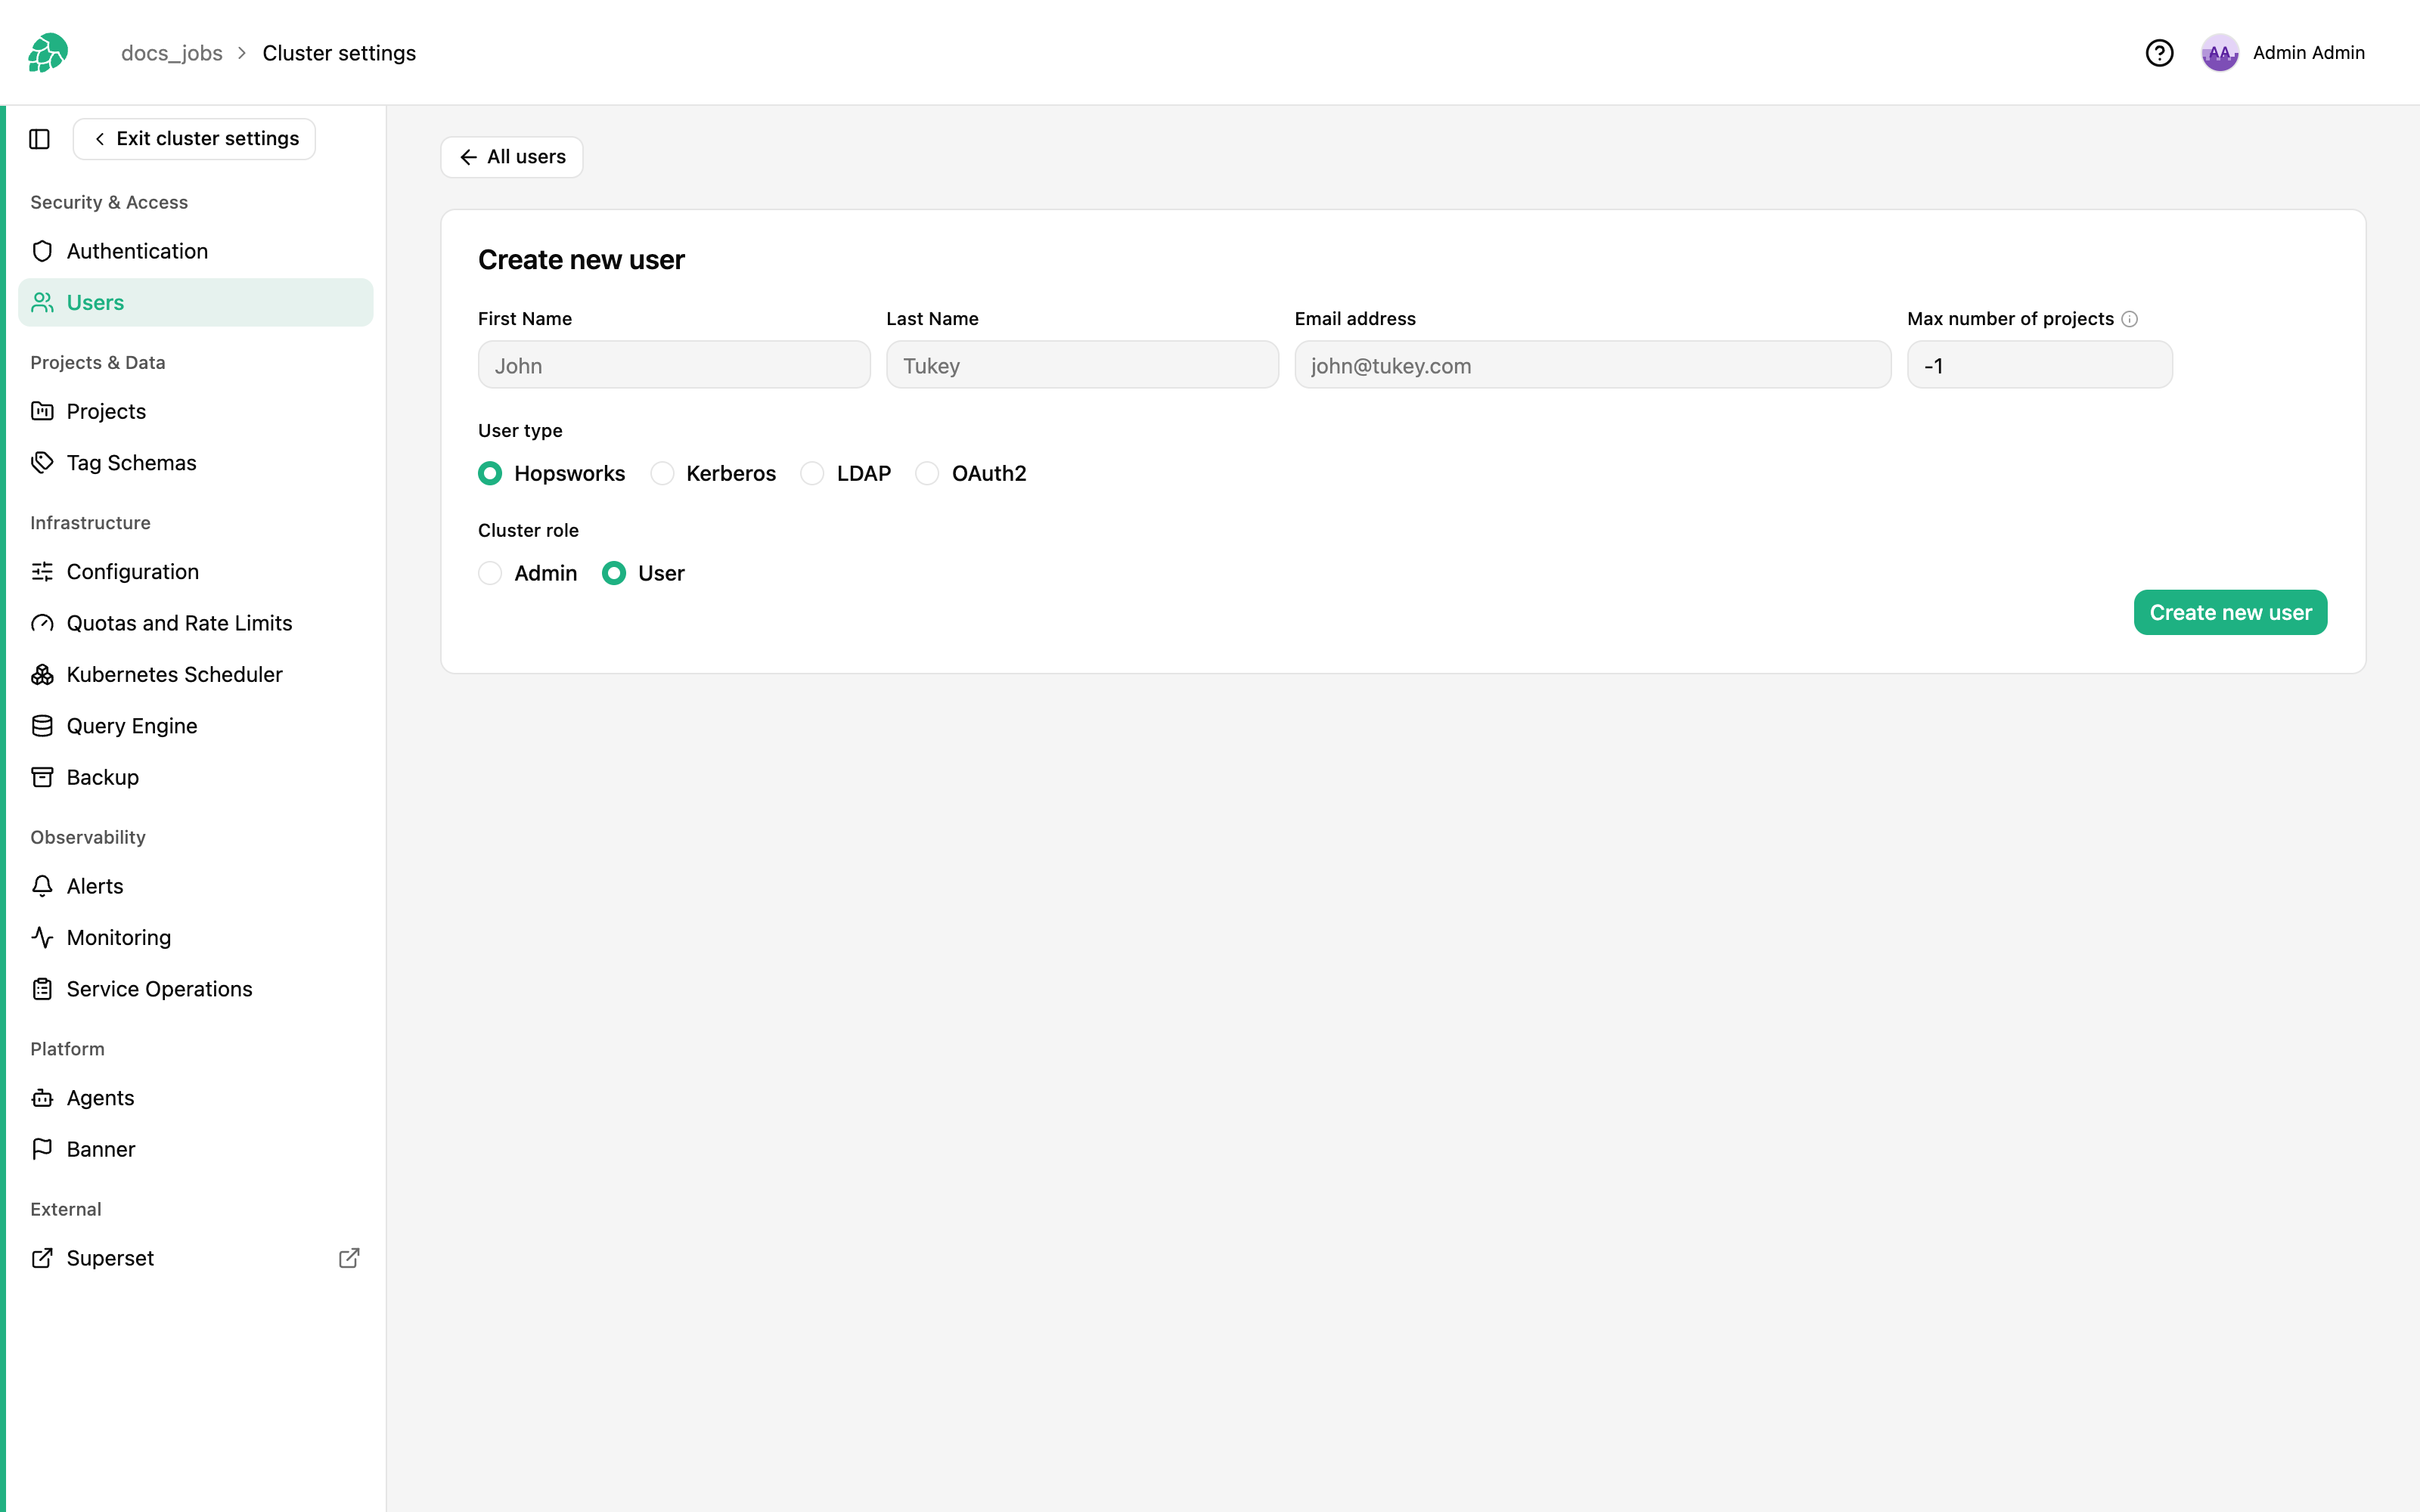Open the help question mark icon
This screenshot has height=1512, width=2420.
2159,53
